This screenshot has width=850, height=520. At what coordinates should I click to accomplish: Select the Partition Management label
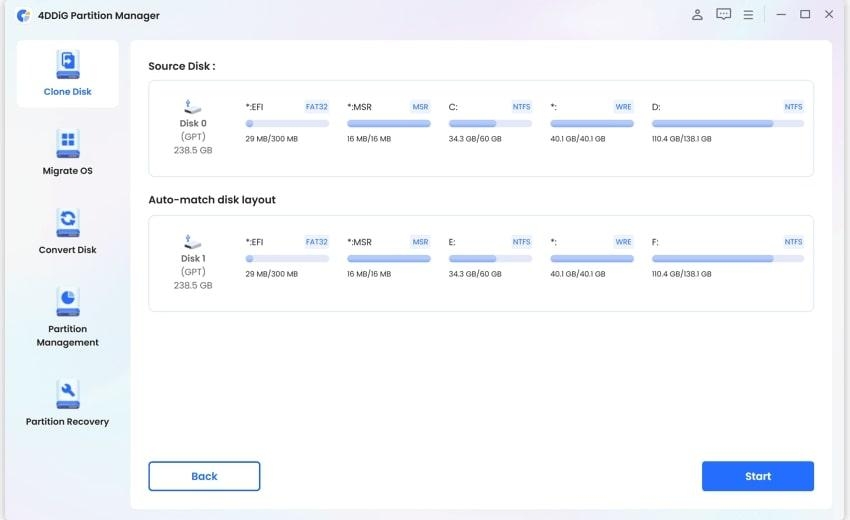68,336
